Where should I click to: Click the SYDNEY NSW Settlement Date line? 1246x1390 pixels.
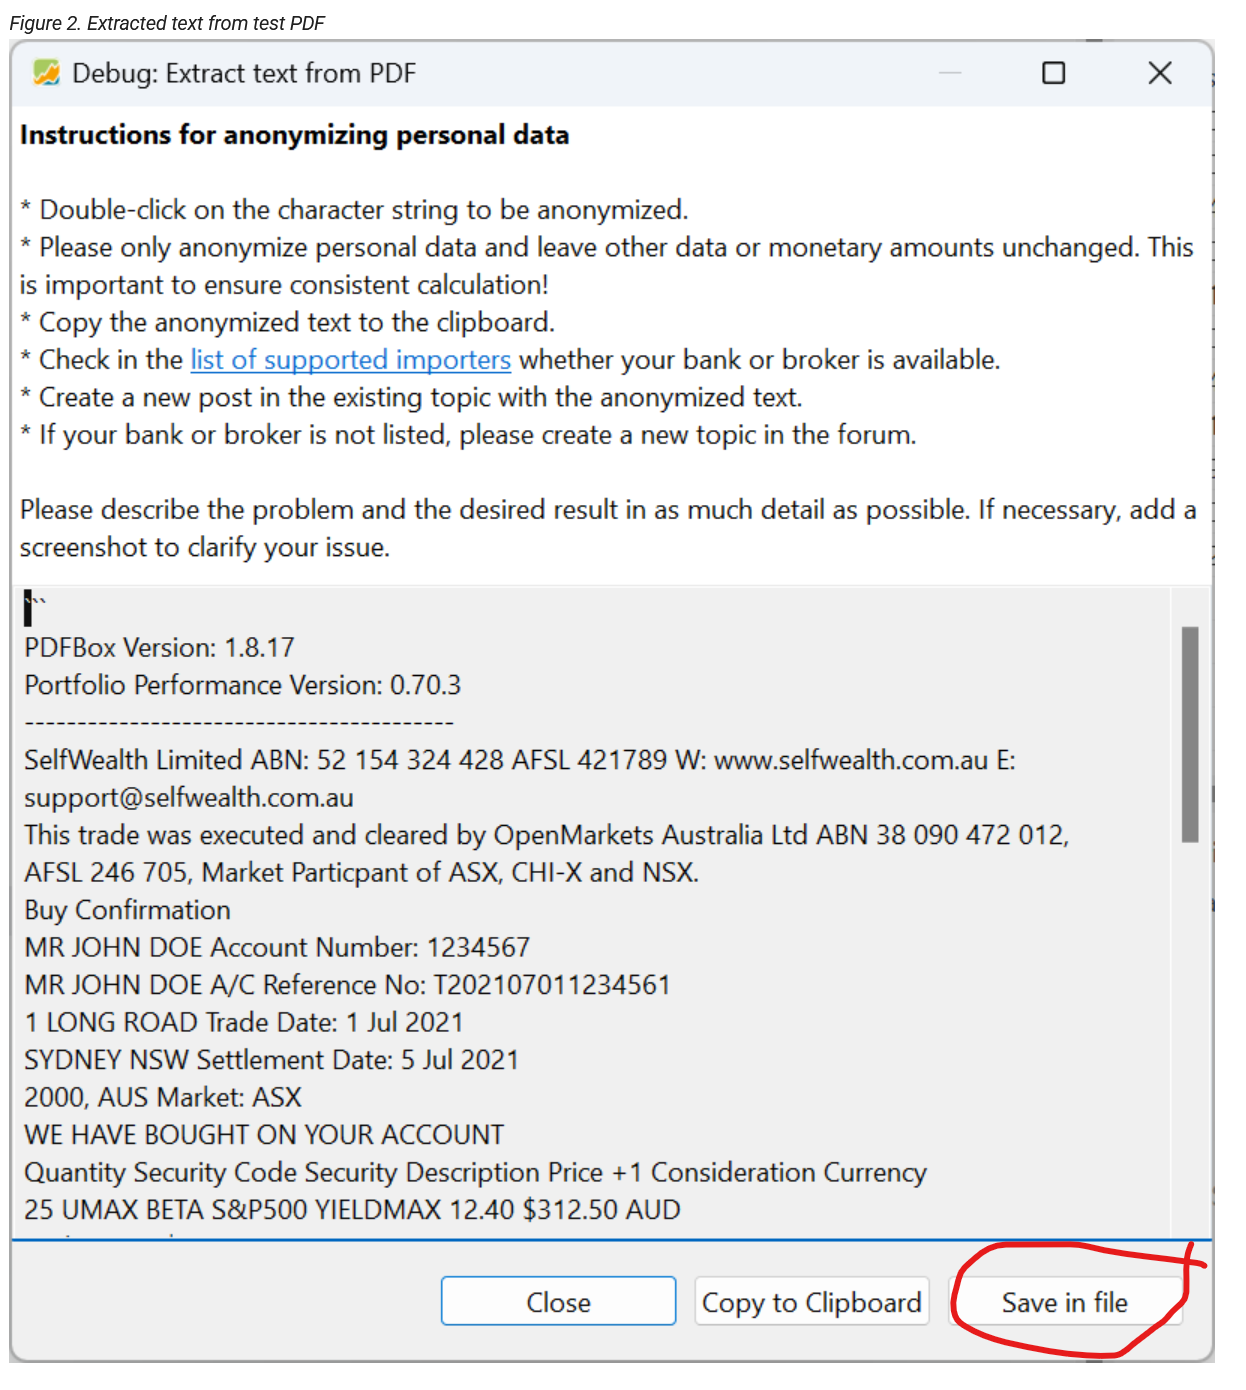click(x=271, y=1060)
